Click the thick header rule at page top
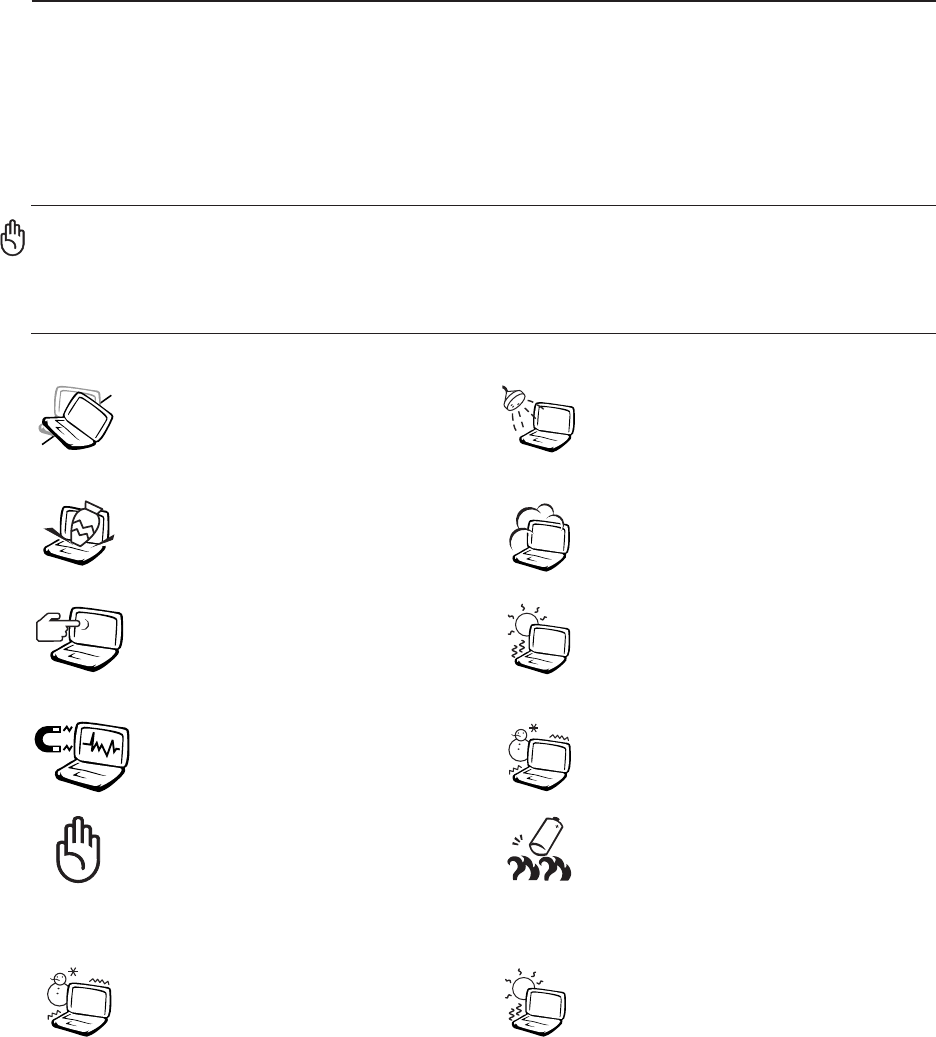The image size is (936, 1037). click(483, 1)
